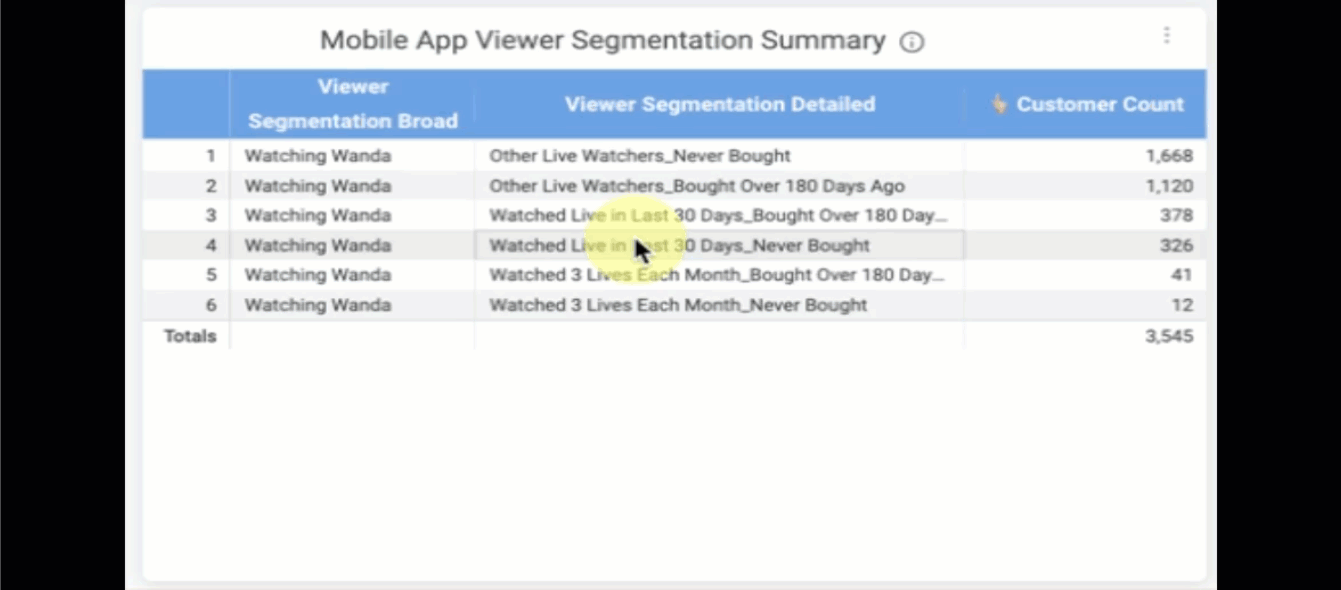This screenshot has height=590, width=1341.
Task: Click the info icon beside the title
Action: (x=911, y=42)
